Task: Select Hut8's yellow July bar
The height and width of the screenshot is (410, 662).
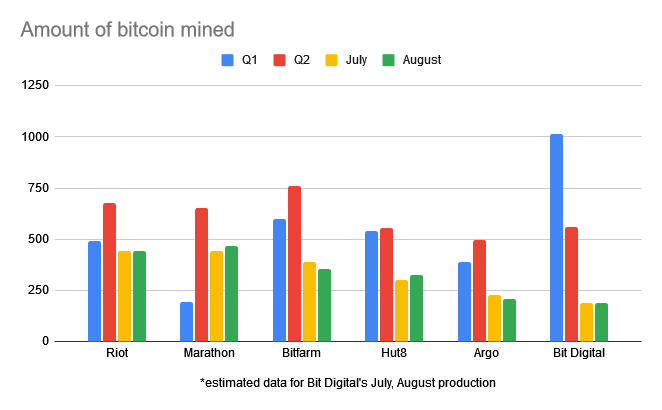Action: point(402,310)
